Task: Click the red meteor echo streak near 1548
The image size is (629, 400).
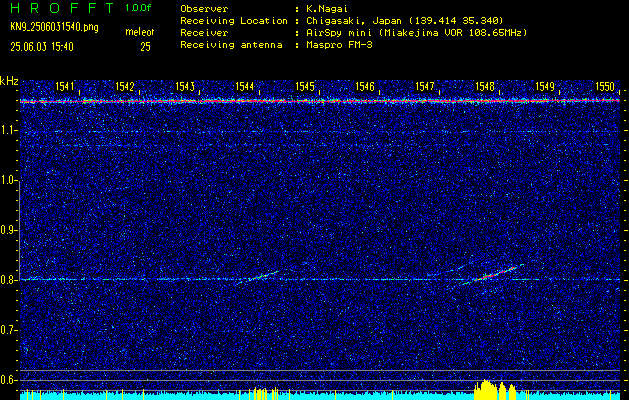Action: 495,274
